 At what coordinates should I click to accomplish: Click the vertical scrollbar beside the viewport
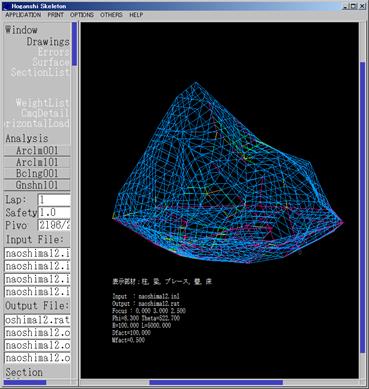pyautogui.click(x=363, y=207)
